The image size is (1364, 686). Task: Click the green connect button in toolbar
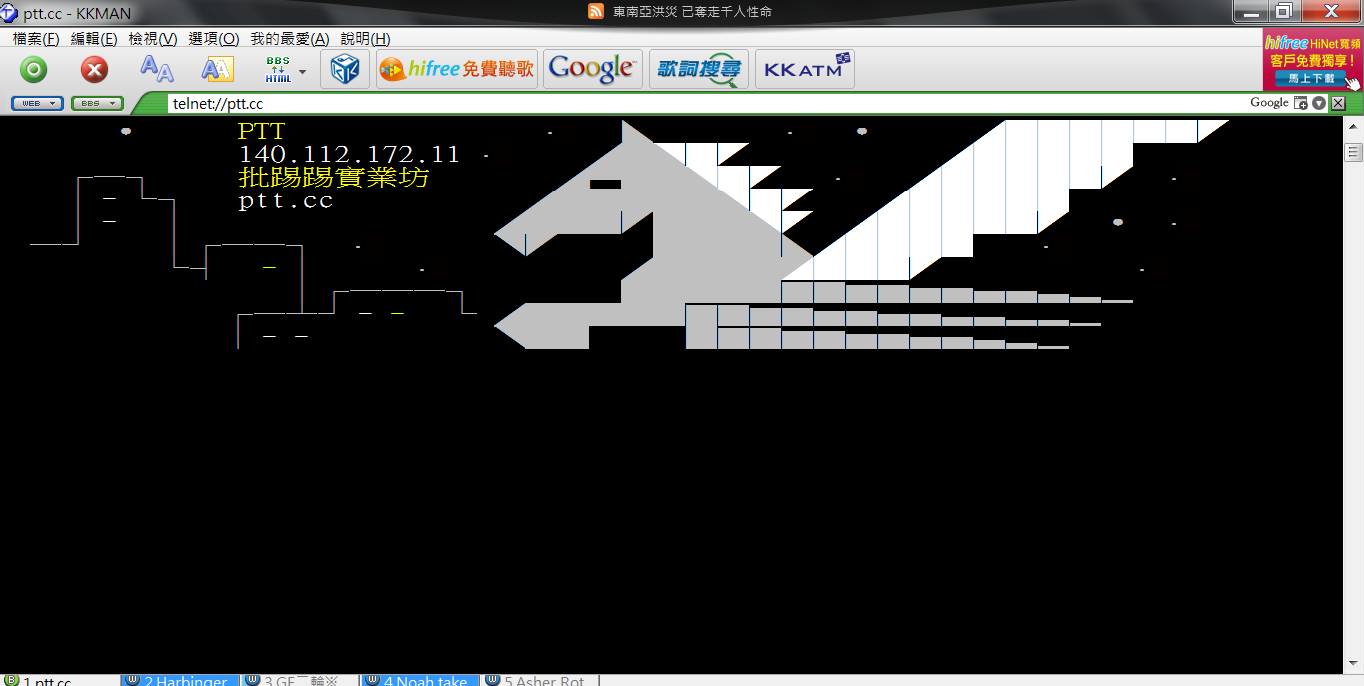click(34, 69)
